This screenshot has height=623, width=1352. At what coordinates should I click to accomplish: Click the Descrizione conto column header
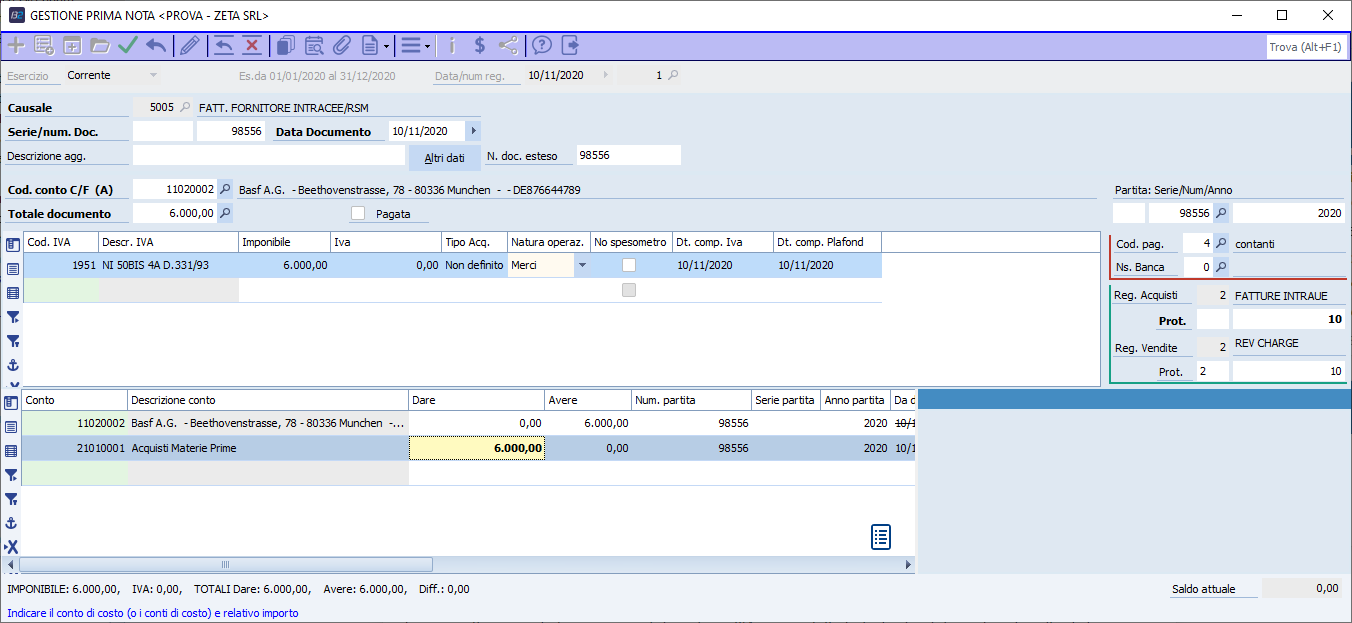[267, 400]
